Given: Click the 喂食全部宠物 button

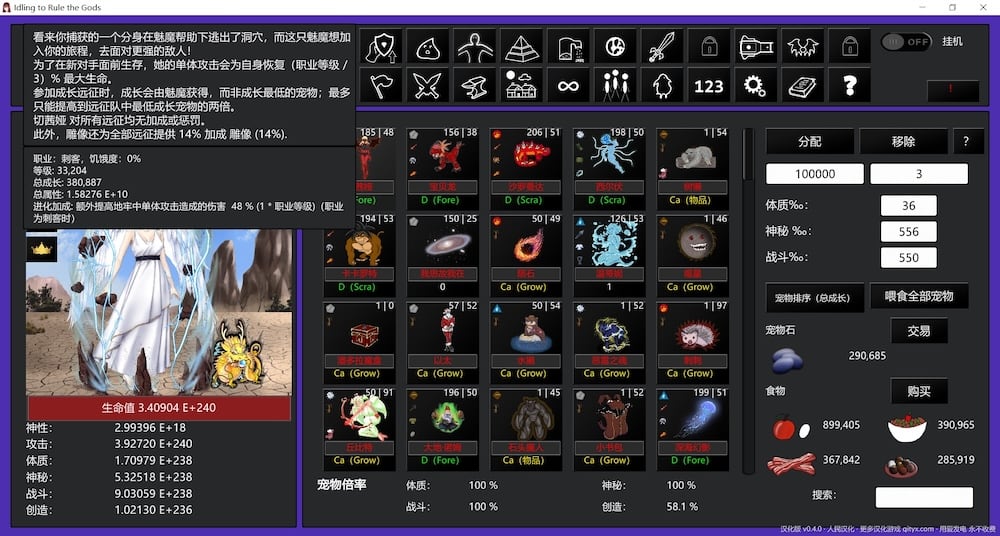Looking at the screenshot, I should [919, 296].
